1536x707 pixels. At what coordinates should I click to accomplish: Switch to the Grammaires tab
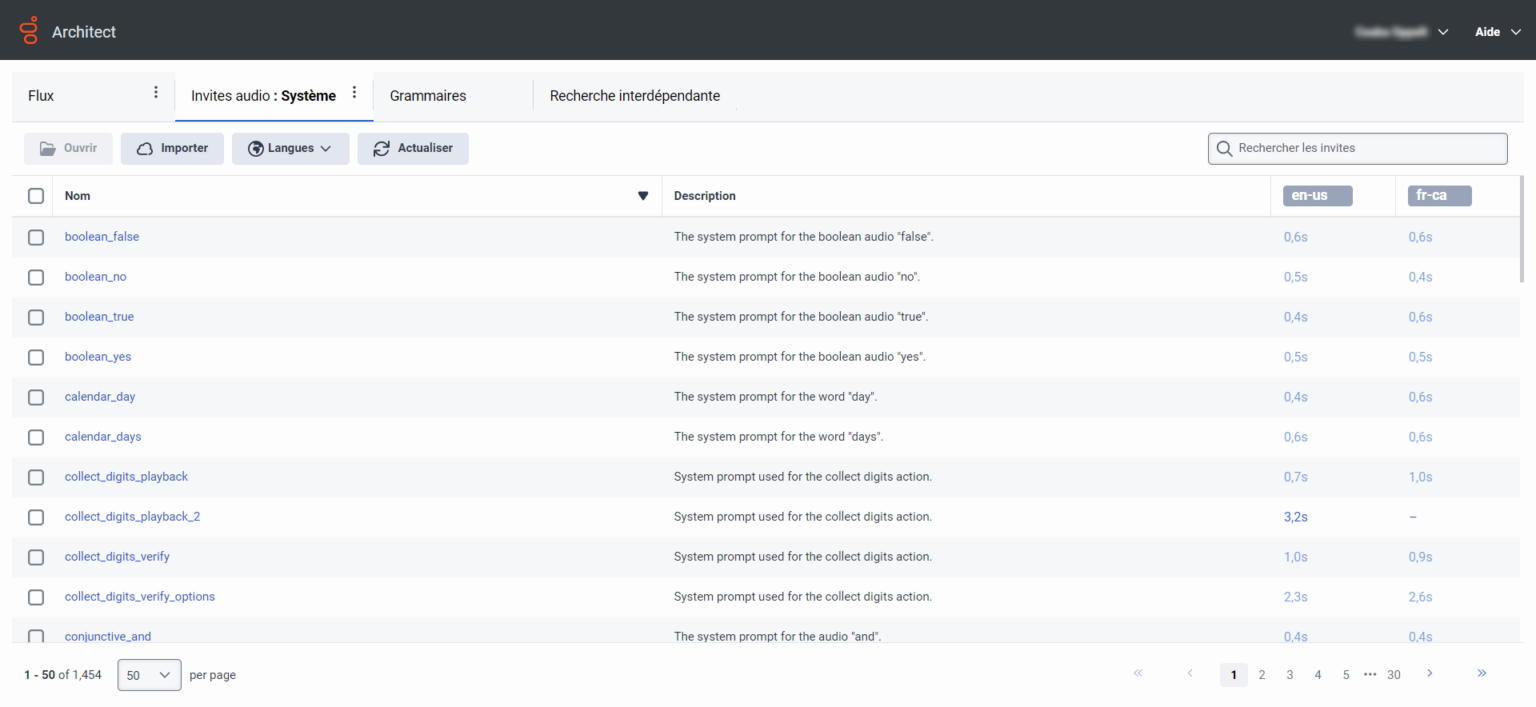pos(427,95)
